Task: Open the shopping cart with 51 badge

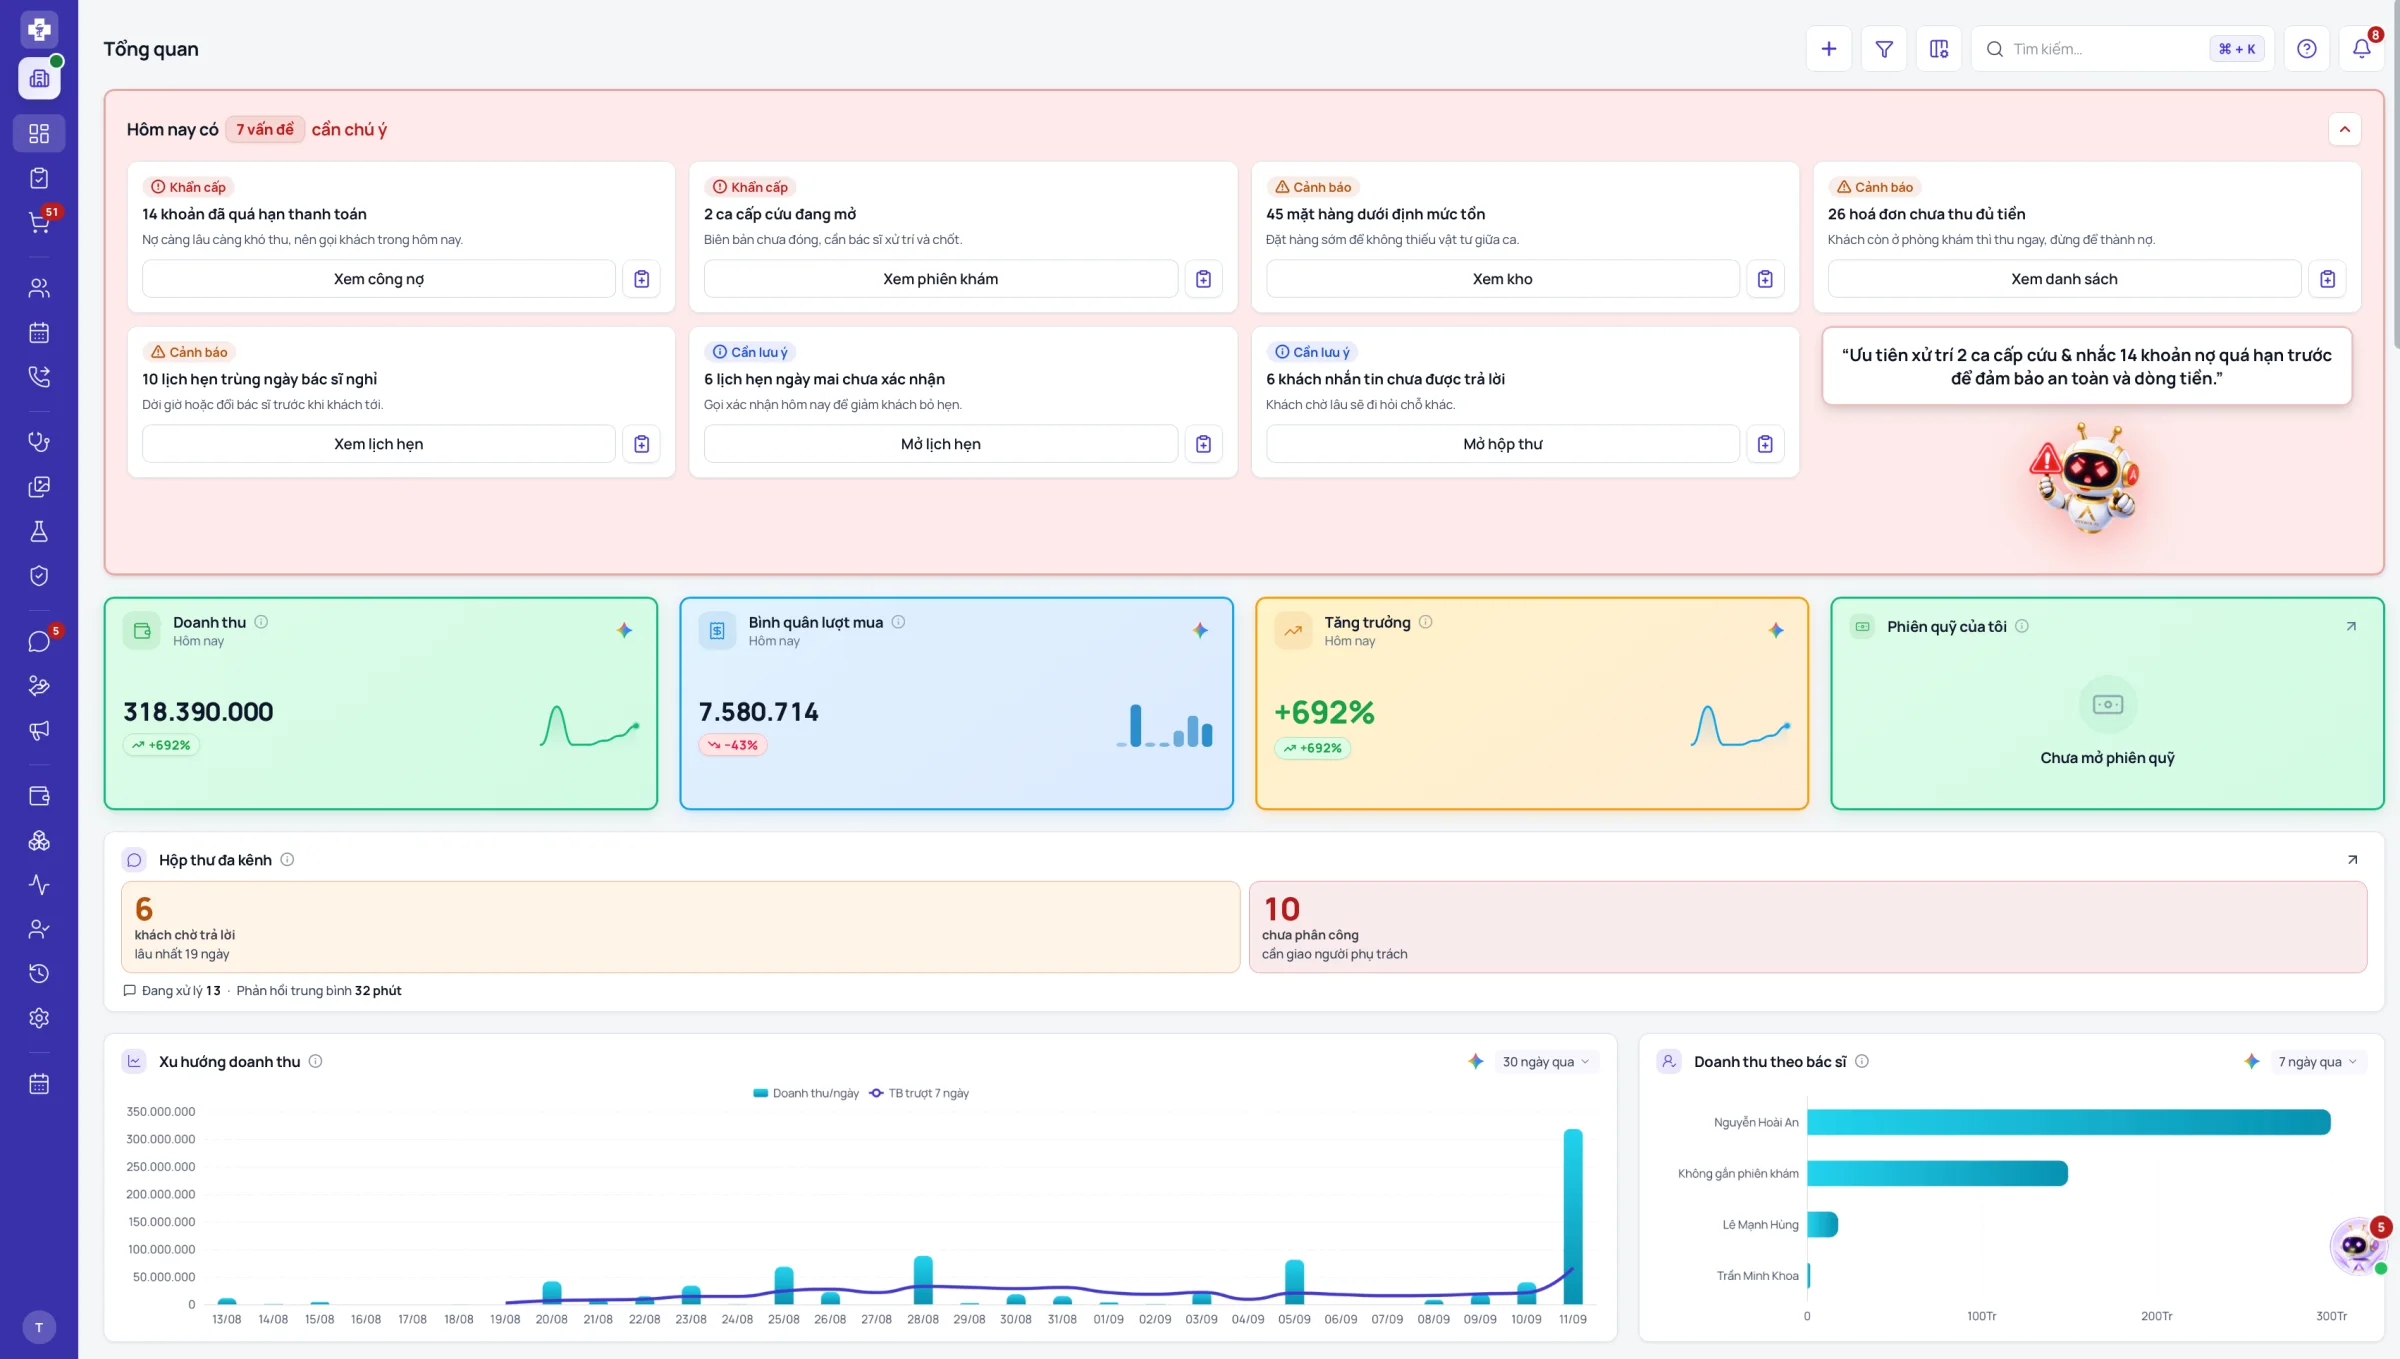Action: coord(39,222)
